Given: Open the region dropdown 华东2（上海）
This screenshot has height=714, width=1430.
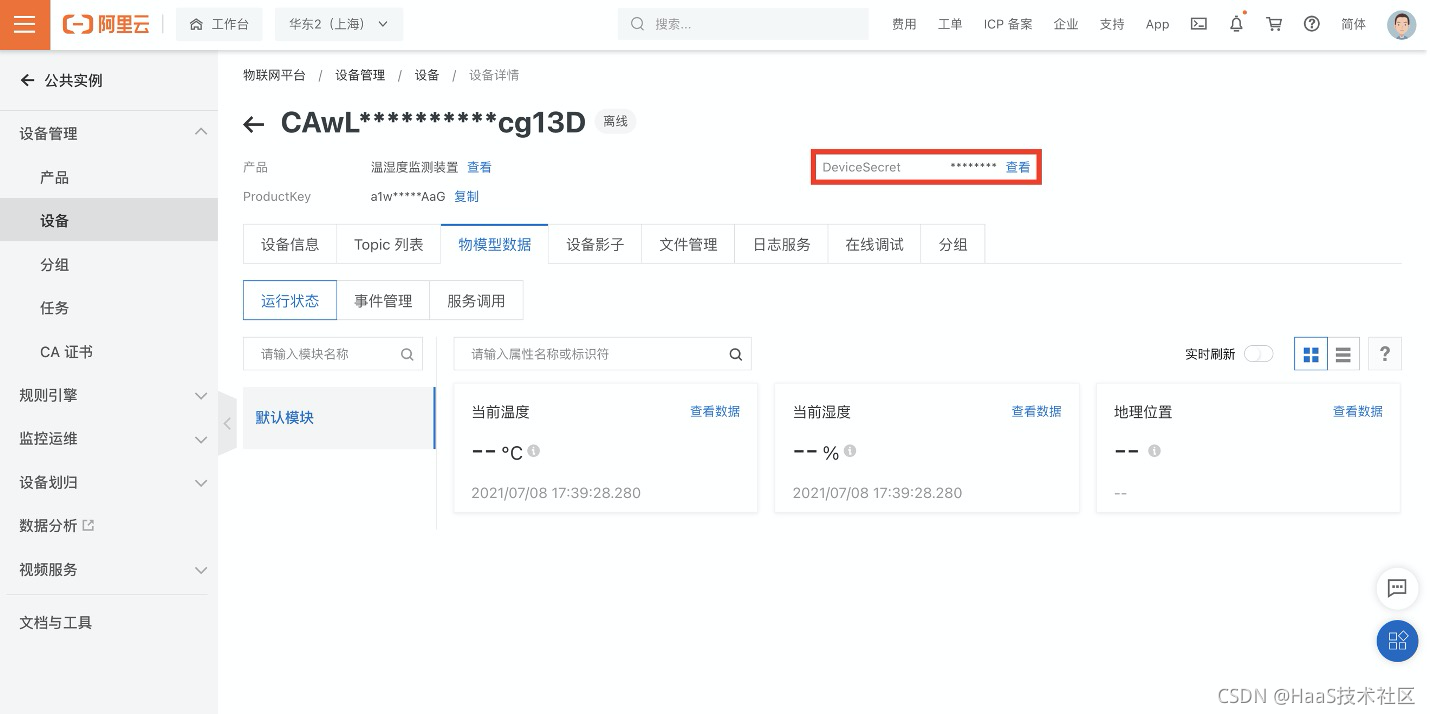Looking at the screenshot, I should 339,24.
